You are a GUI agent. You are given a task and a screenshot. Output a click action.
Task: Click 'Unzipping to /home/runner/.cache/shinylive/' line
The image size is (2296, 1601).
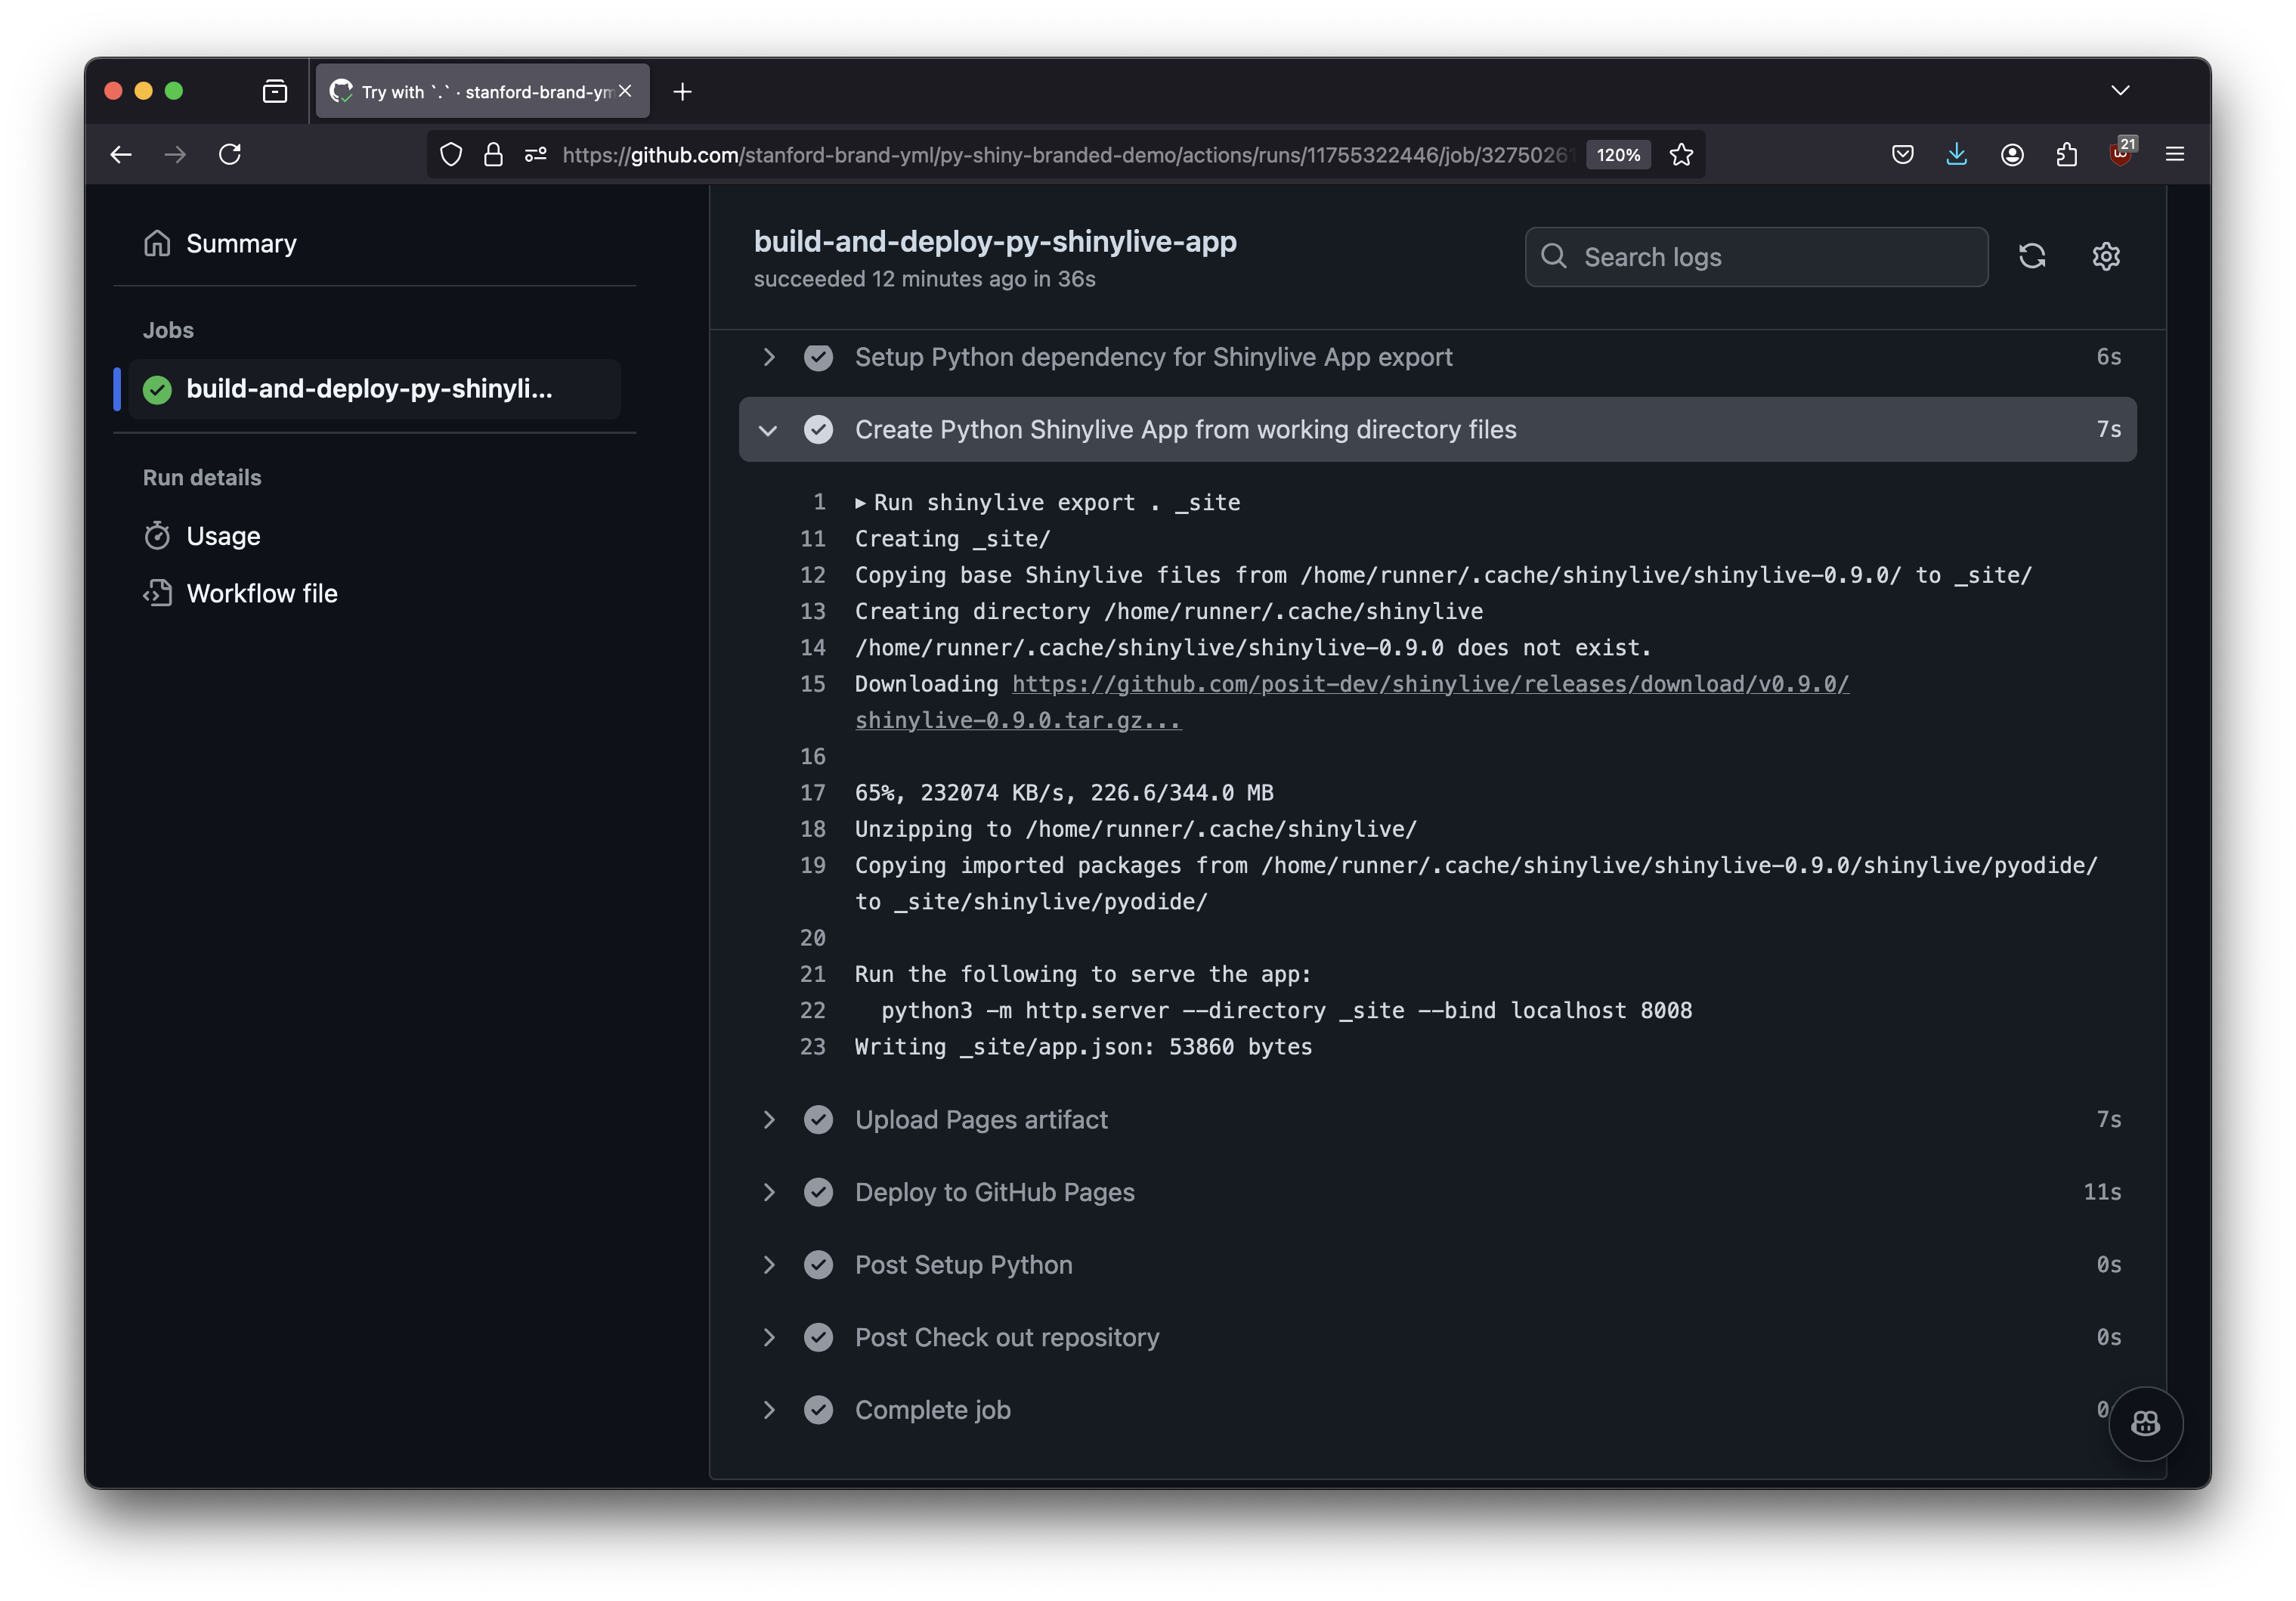(x=1136, y=829)
